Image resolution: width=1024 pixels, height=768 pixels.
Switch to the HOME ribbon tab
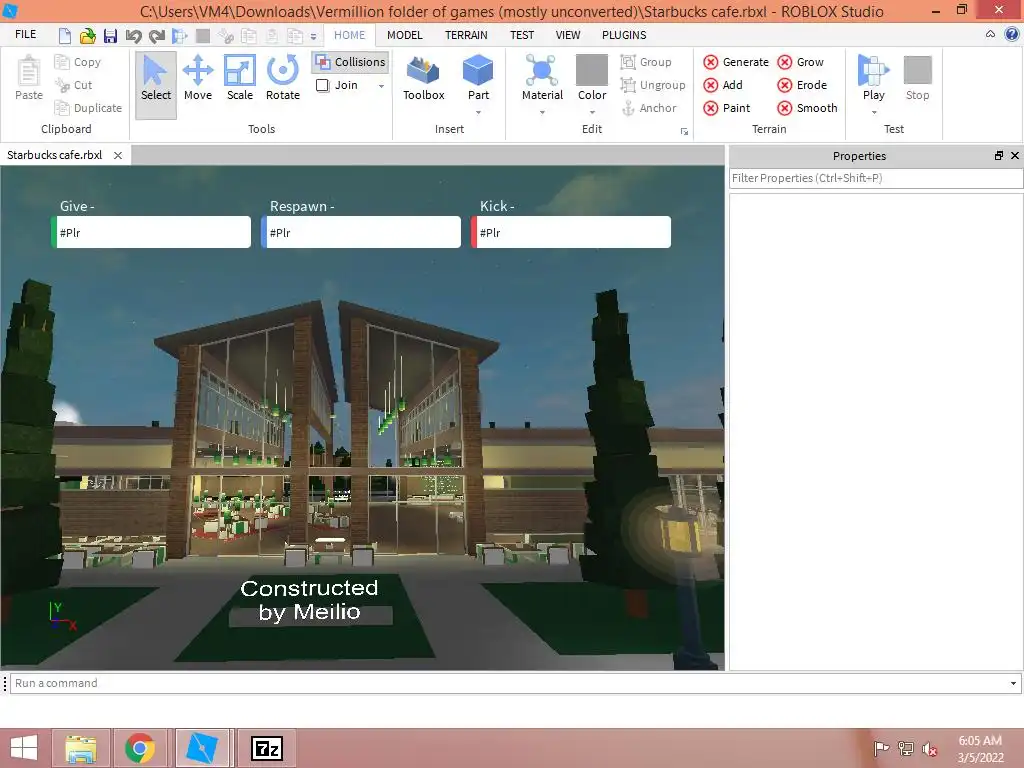[349, 35]
